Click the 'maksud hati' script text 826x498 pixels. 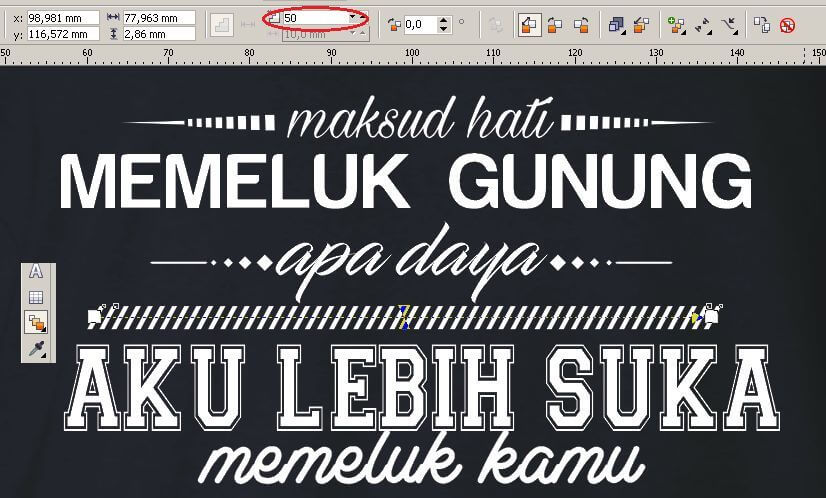(420, 117)
